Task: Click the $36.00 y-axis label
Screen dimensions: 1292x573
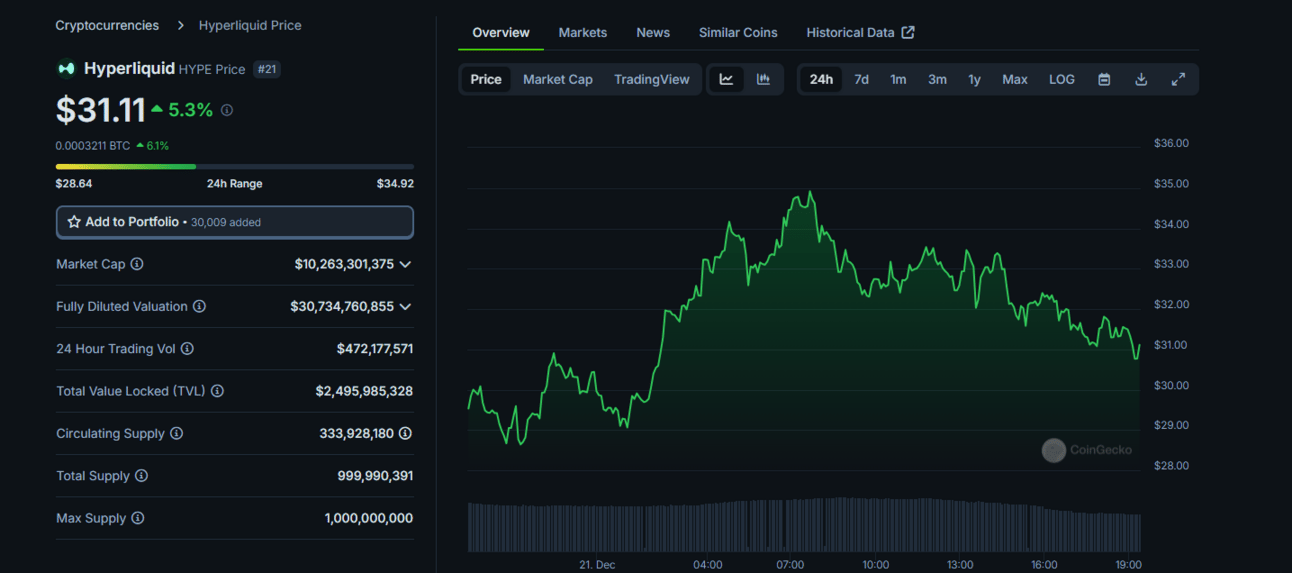Action: (x=1171, y=143)
